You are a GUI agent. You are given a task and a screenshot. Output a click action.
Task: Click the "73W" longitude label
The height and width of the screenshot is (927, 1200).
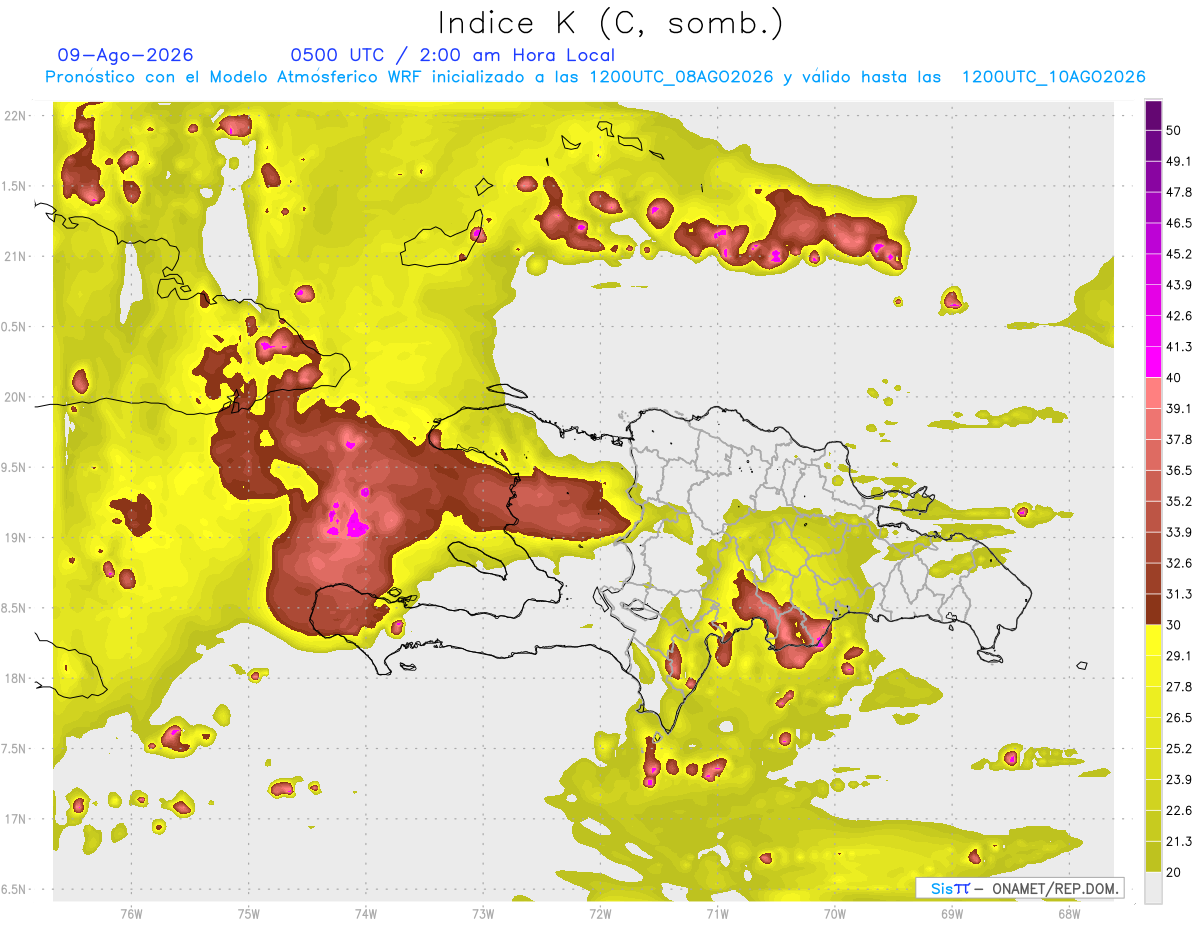(483, 913)
